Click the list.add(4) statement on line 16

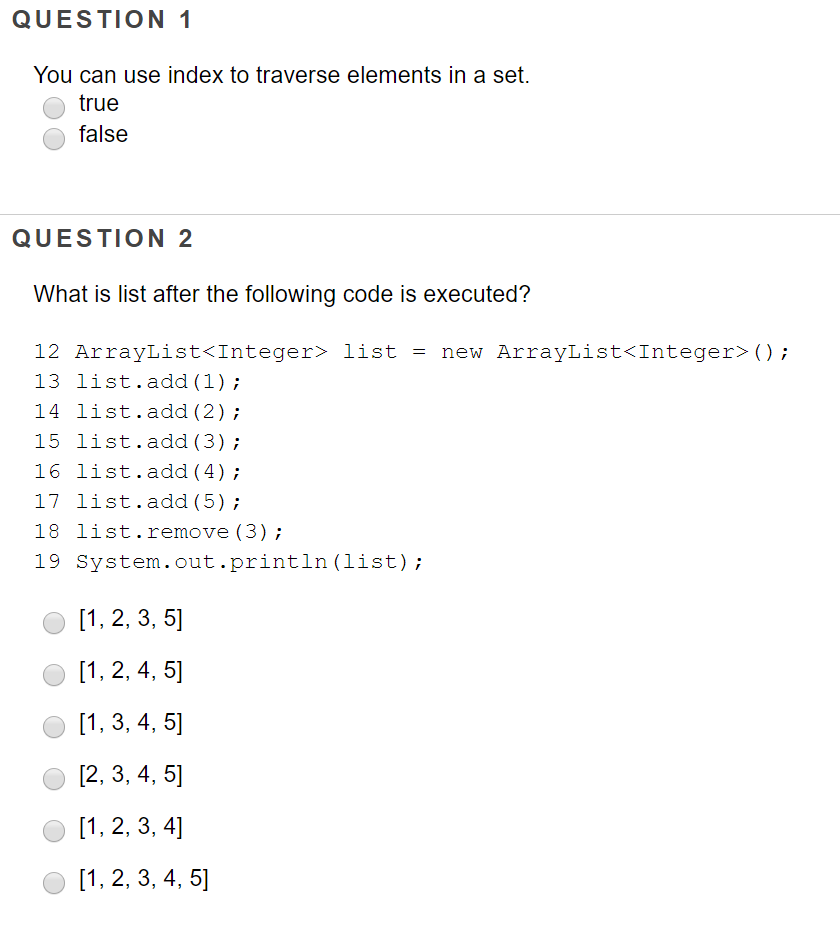[157, 471]
